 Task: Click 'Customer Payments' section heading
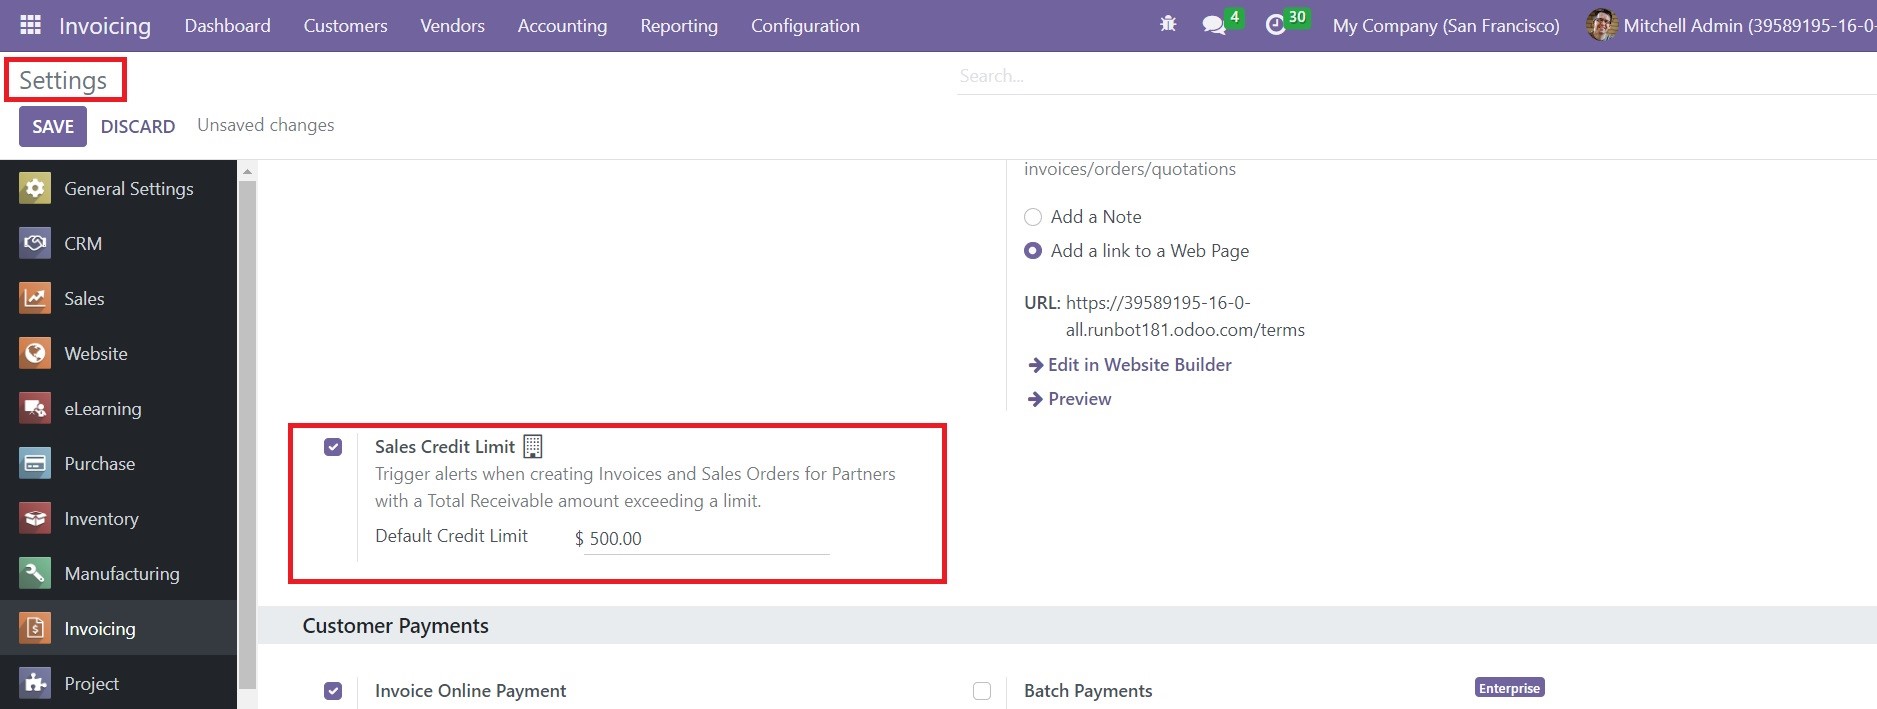(x=396, y=626)
